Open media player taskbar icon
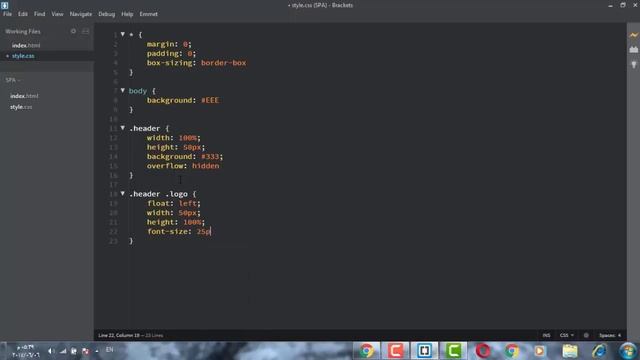This screenshot has width=640, height=360. [540, 351]
